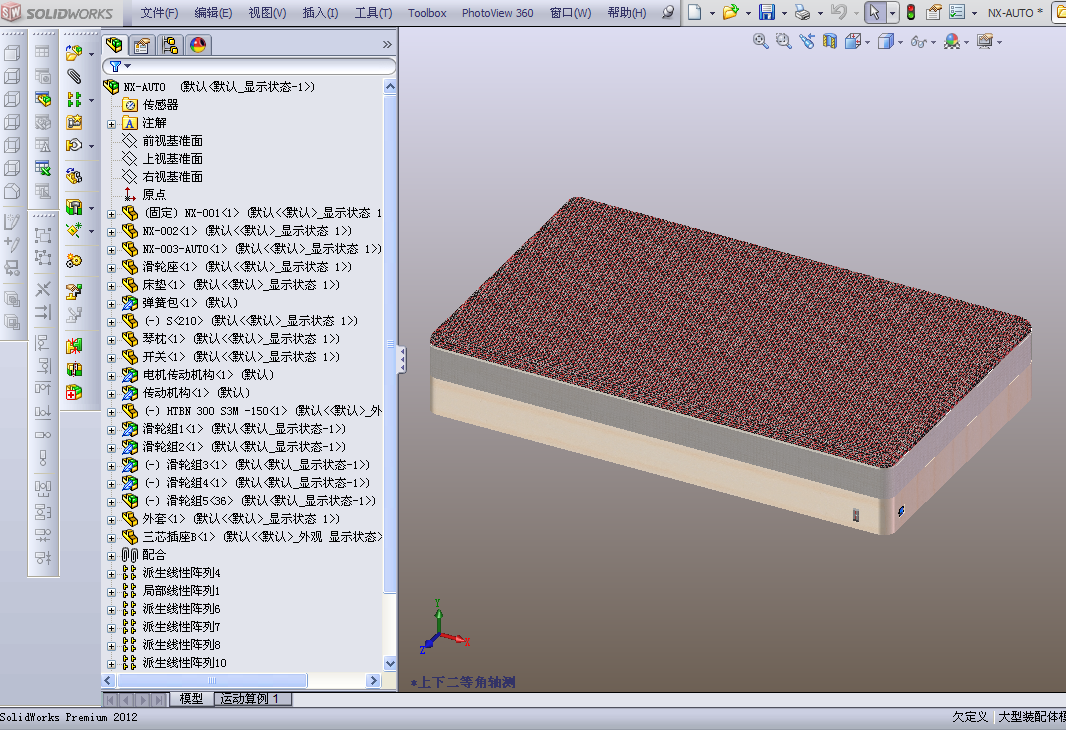Screen dimensions: 1066x730
Task: Click the Hide/Show Items glasses icon
Action: (918, 41)
